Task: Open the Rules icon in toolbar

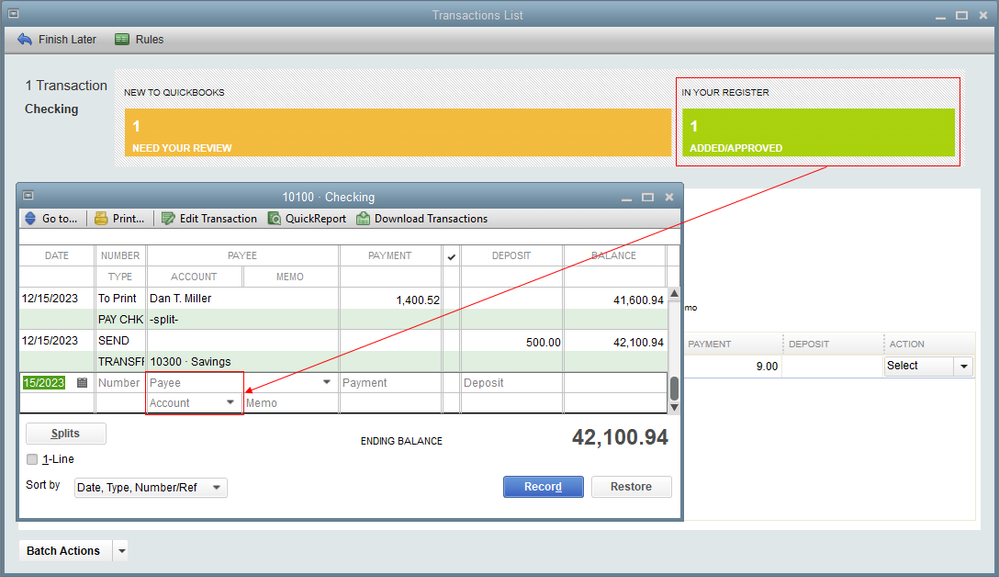Action: (x=122, y=39)
